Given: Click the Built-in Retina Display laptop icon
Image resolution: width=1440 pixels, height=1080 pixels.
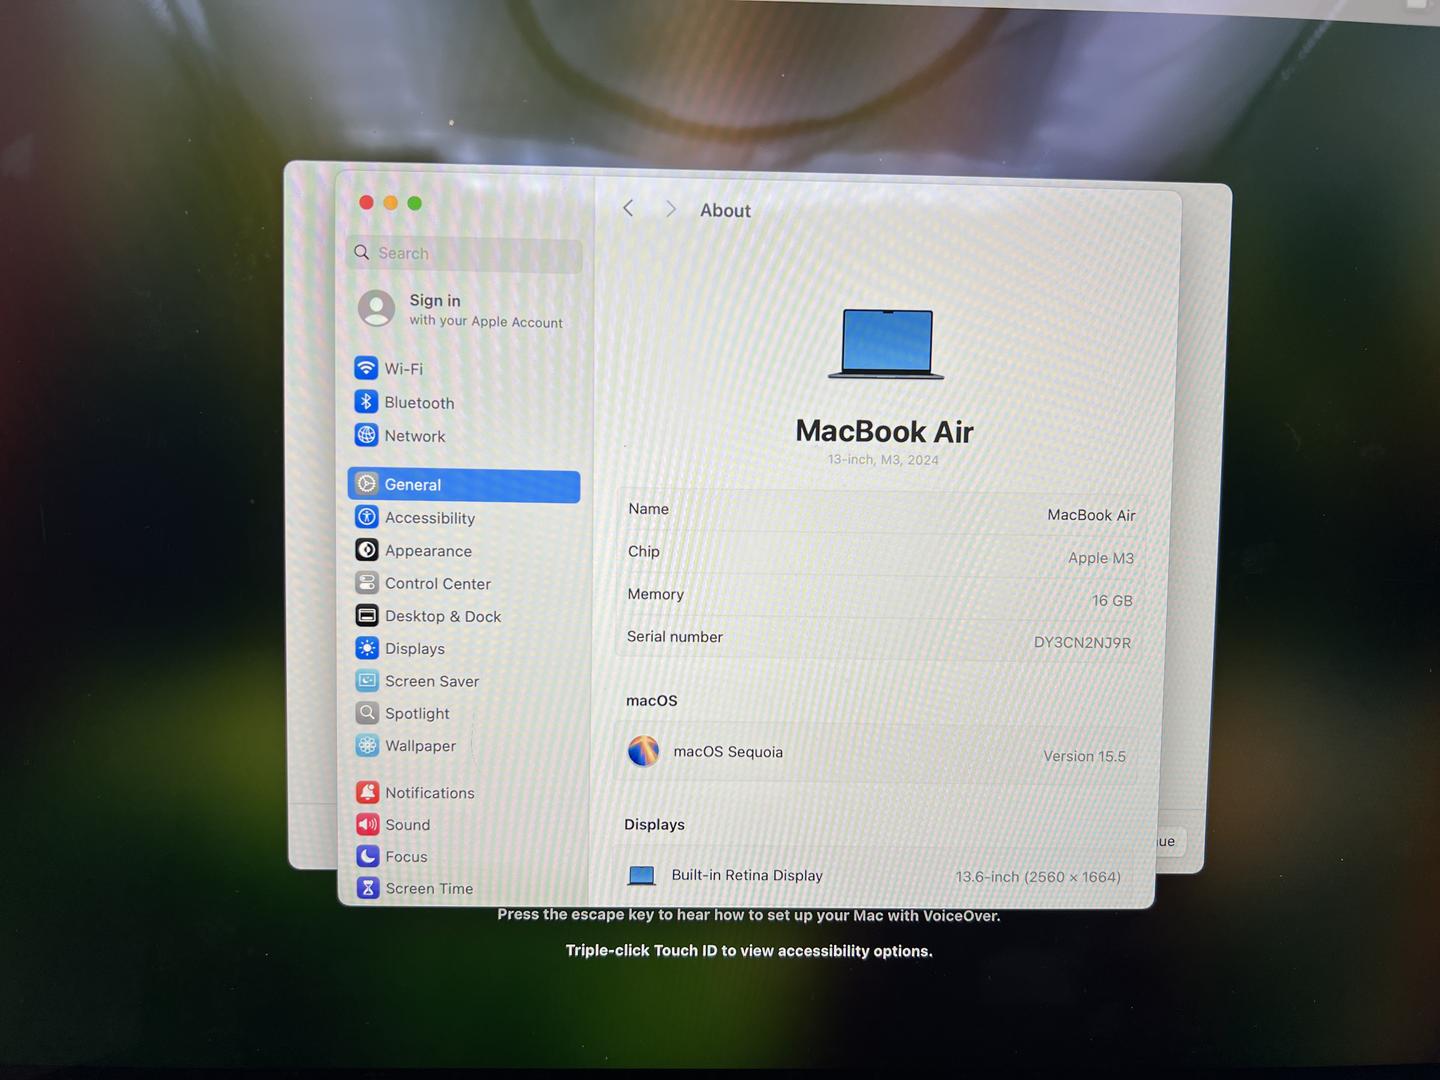Looking at the screenshot, I should coord(641,876).
